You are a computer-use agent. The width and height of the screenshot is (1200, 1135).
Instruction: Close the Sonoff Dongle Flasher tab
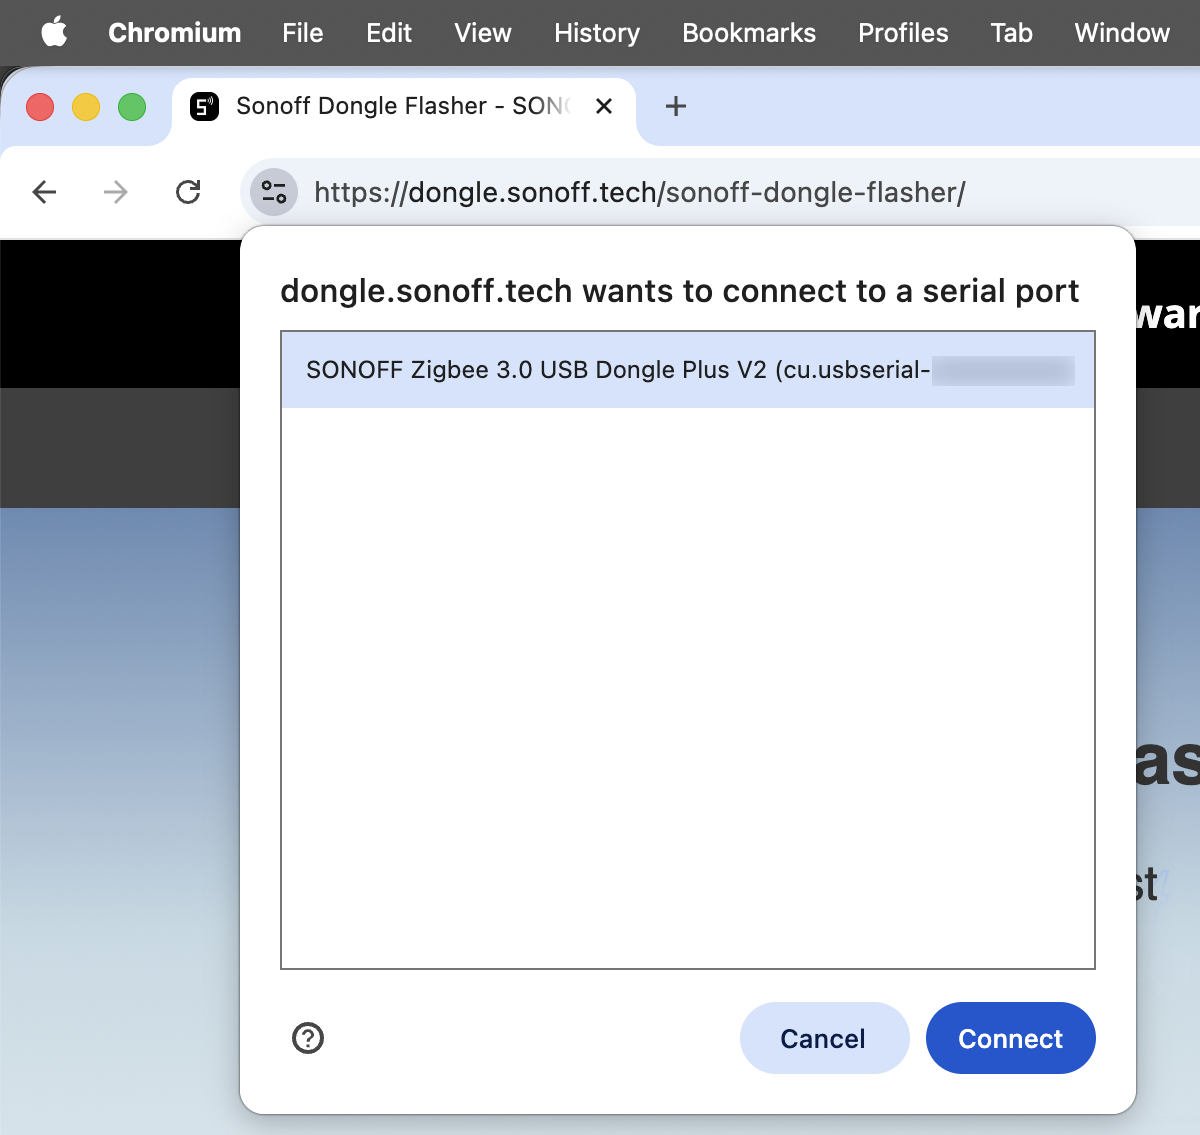point(604,106)
